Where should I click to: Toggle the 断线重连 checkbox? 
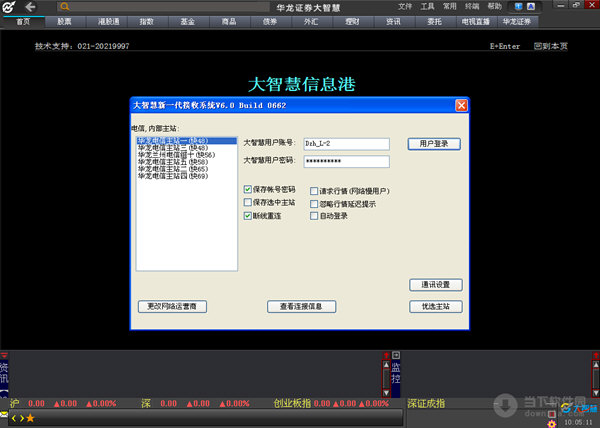(248, 216)
